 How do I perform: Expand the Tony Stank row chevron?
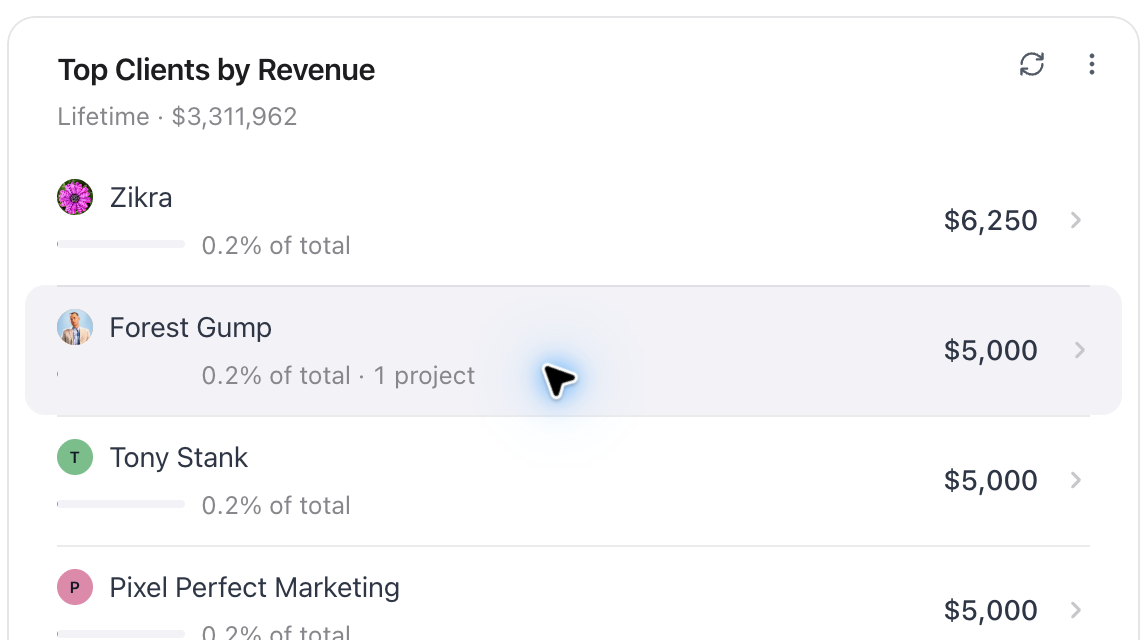pyautogui.click(x=1076, y=480)
